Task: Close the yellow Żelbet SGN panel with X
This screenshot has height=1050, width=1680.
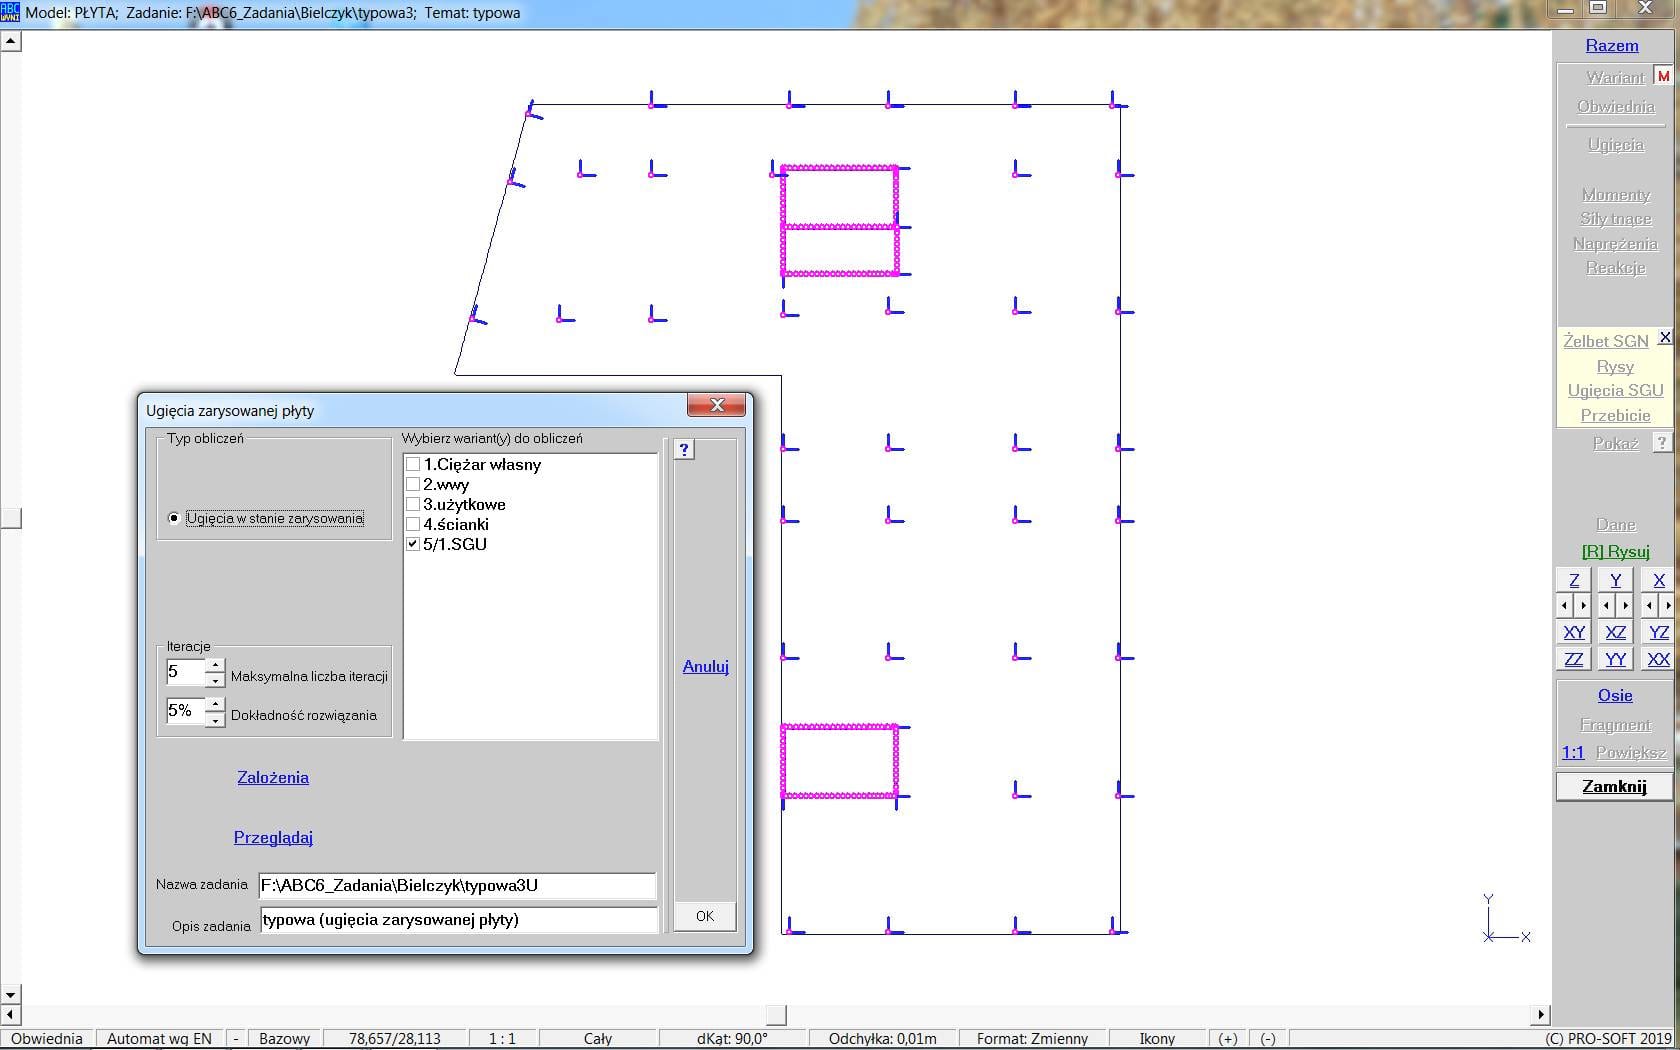Action: click(x=1665, y=338)
